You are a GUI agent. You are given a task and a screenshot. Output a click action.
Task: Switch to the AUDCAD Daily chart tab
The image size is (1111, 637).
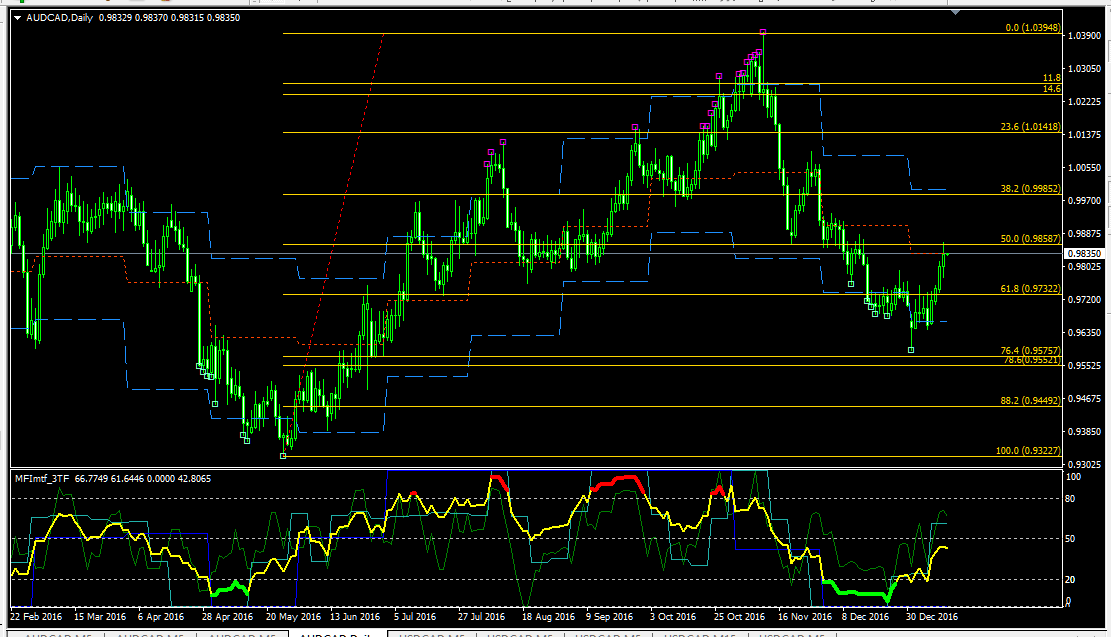coord(338,633)
